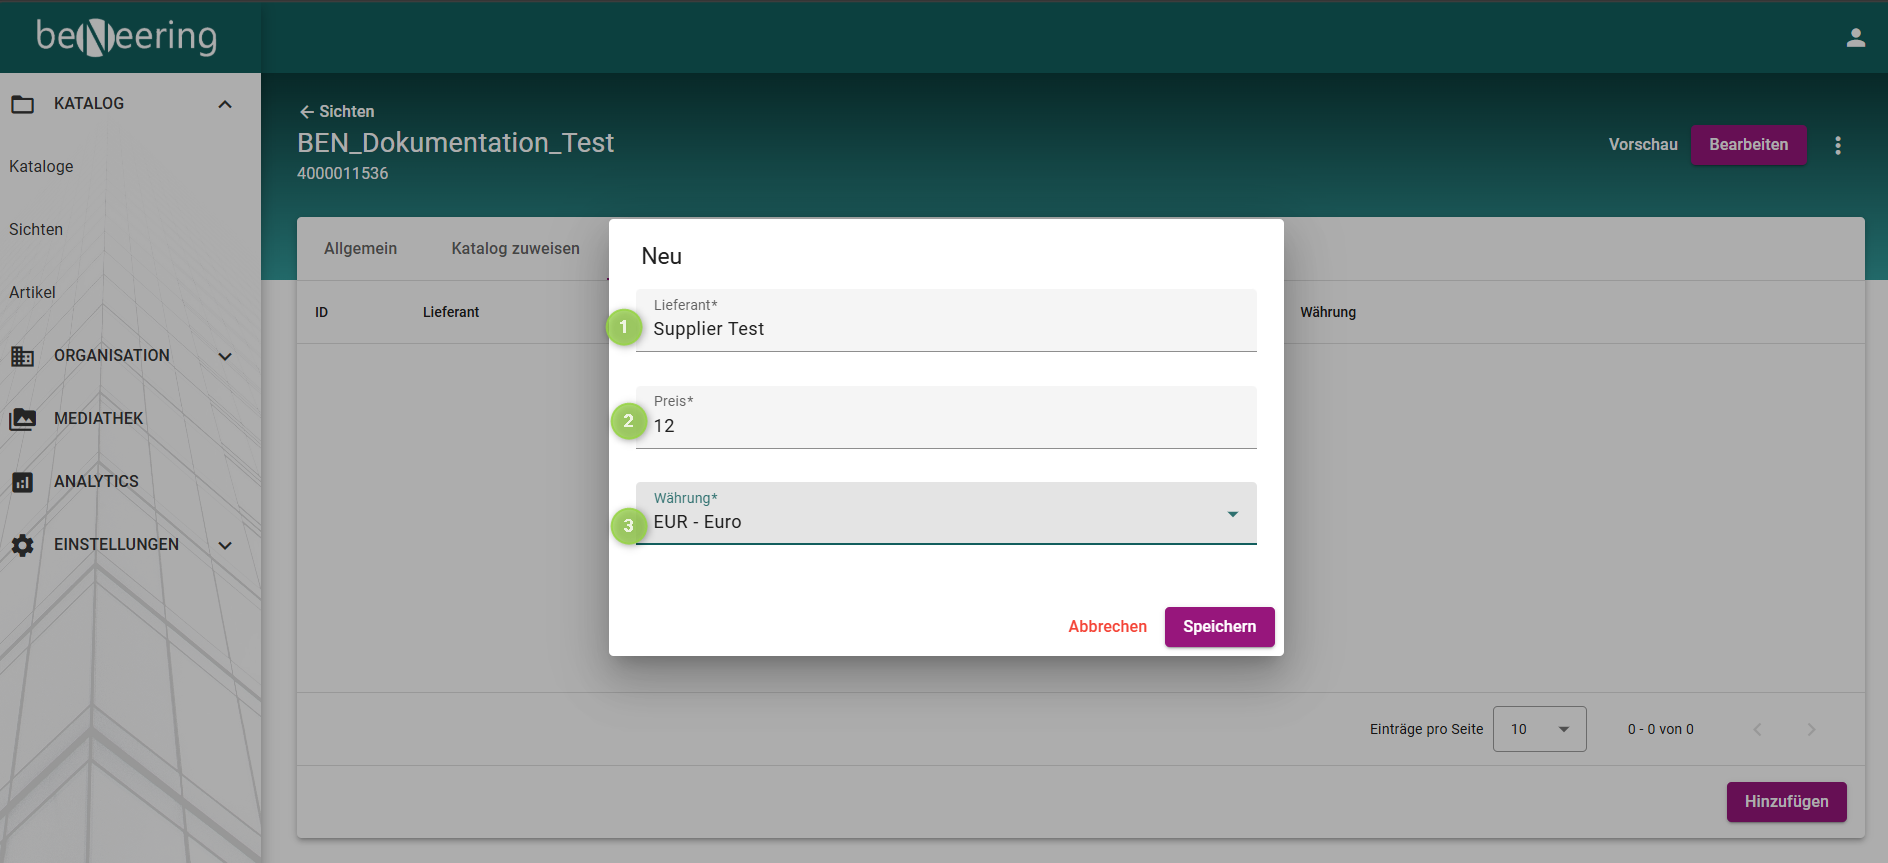Image resolution: width=1888 pixels, height=863 pixels.
Task: Open the three-dot more options menu
Action: pyautogui.click(x=1837, y=146)
